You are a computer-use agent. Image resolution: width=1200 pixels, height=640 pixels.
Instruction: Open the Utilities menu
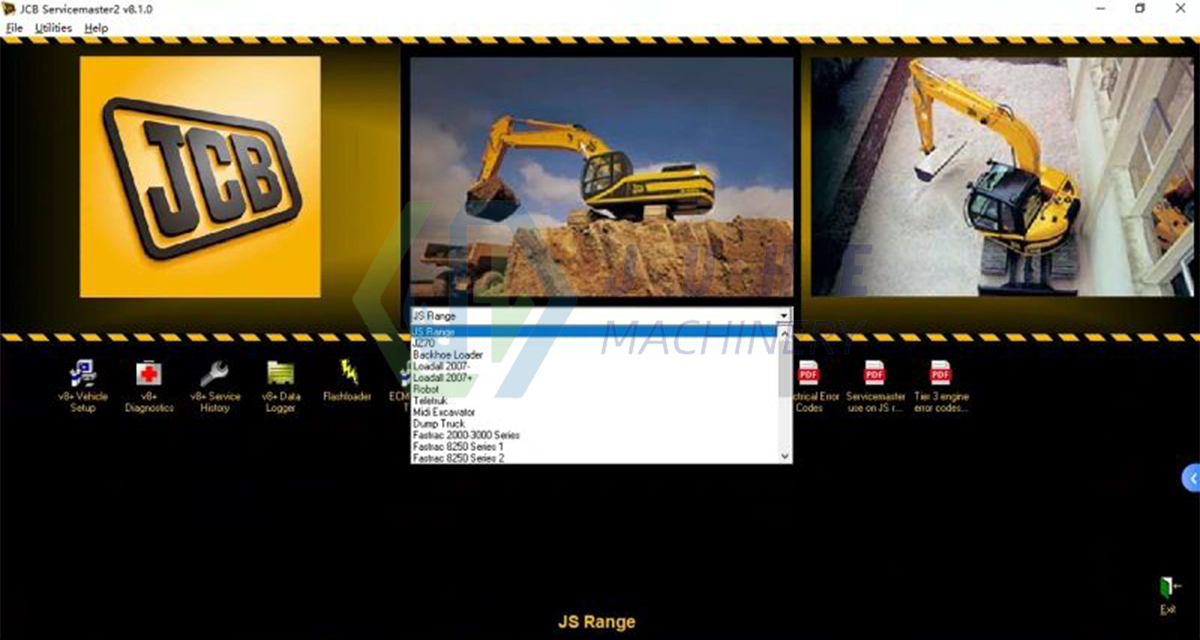pos(53,28)
